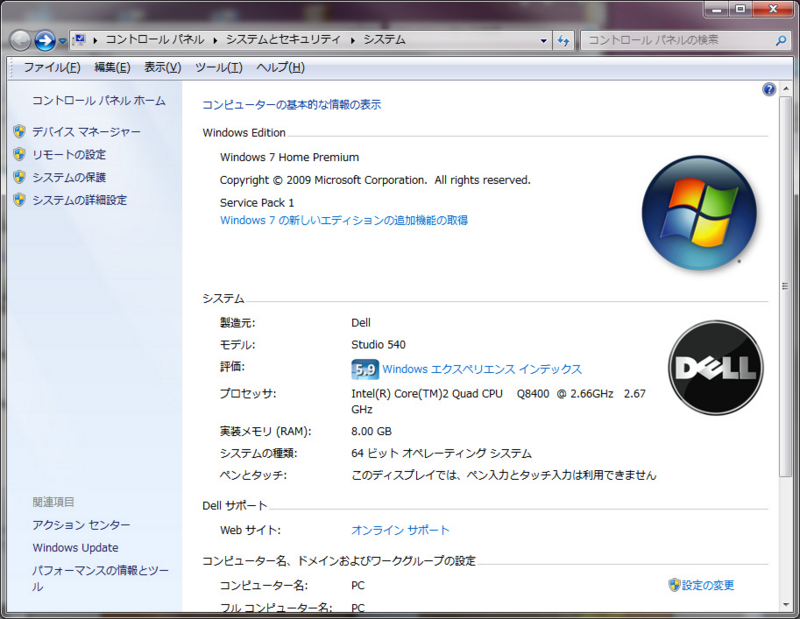
Task: Click the shield icon beside システムの詳細設定
Action: click(x=19, y=200)
